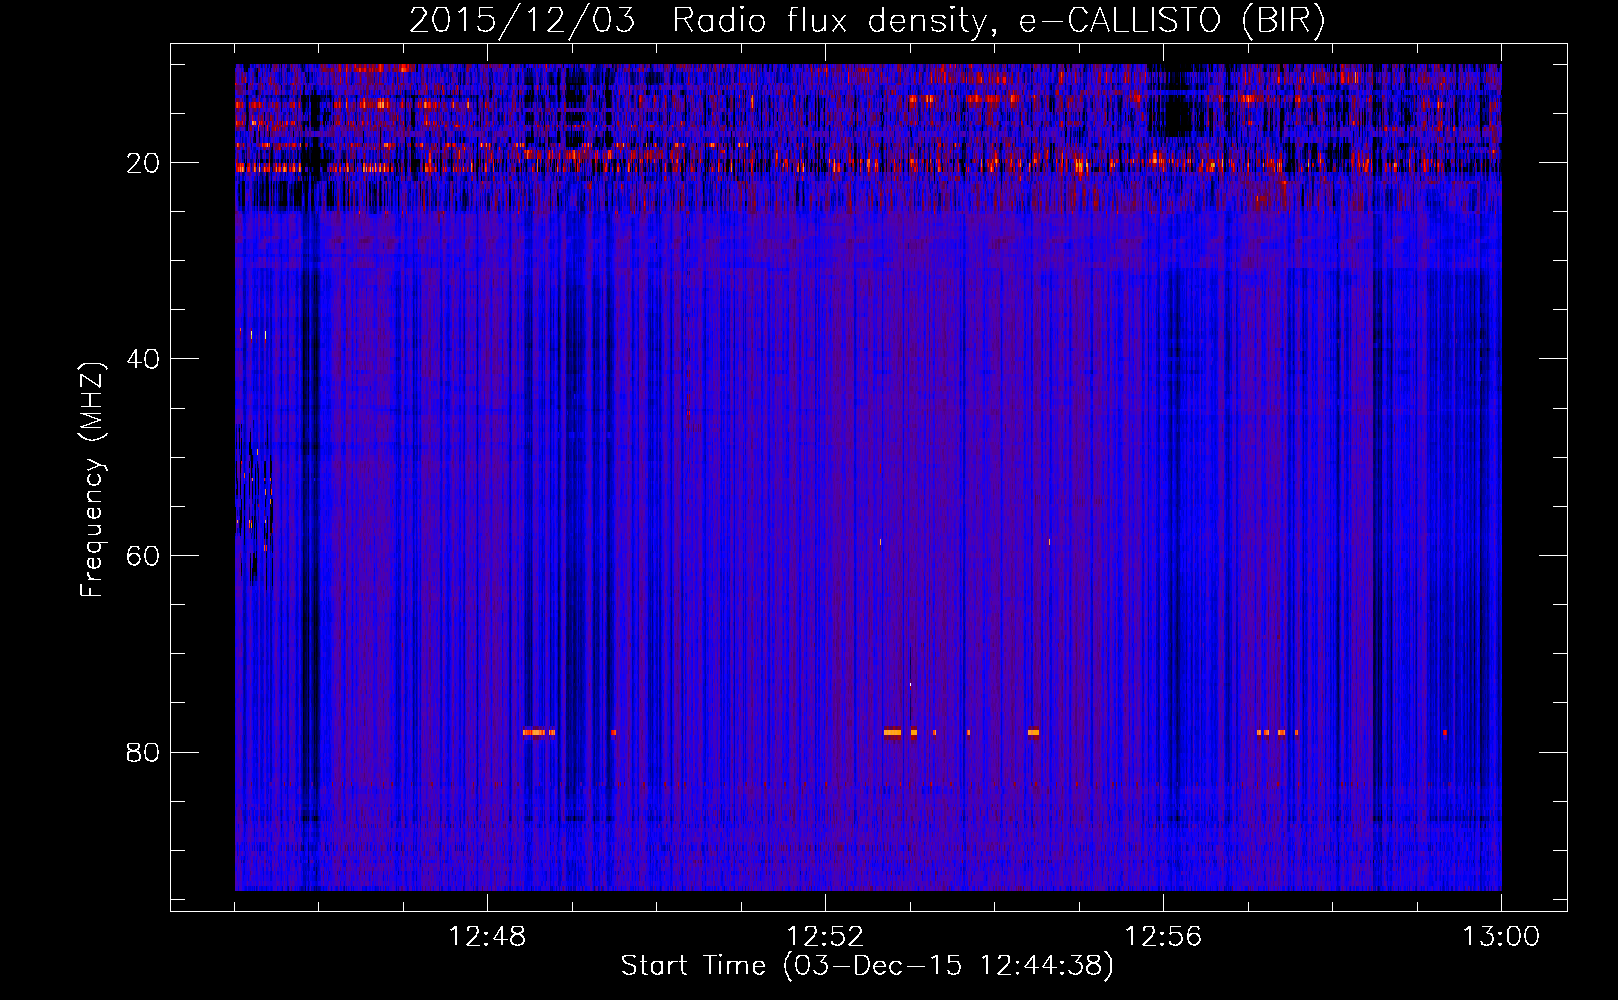Click the 40 MHz frequency tick label

[143, 359]
